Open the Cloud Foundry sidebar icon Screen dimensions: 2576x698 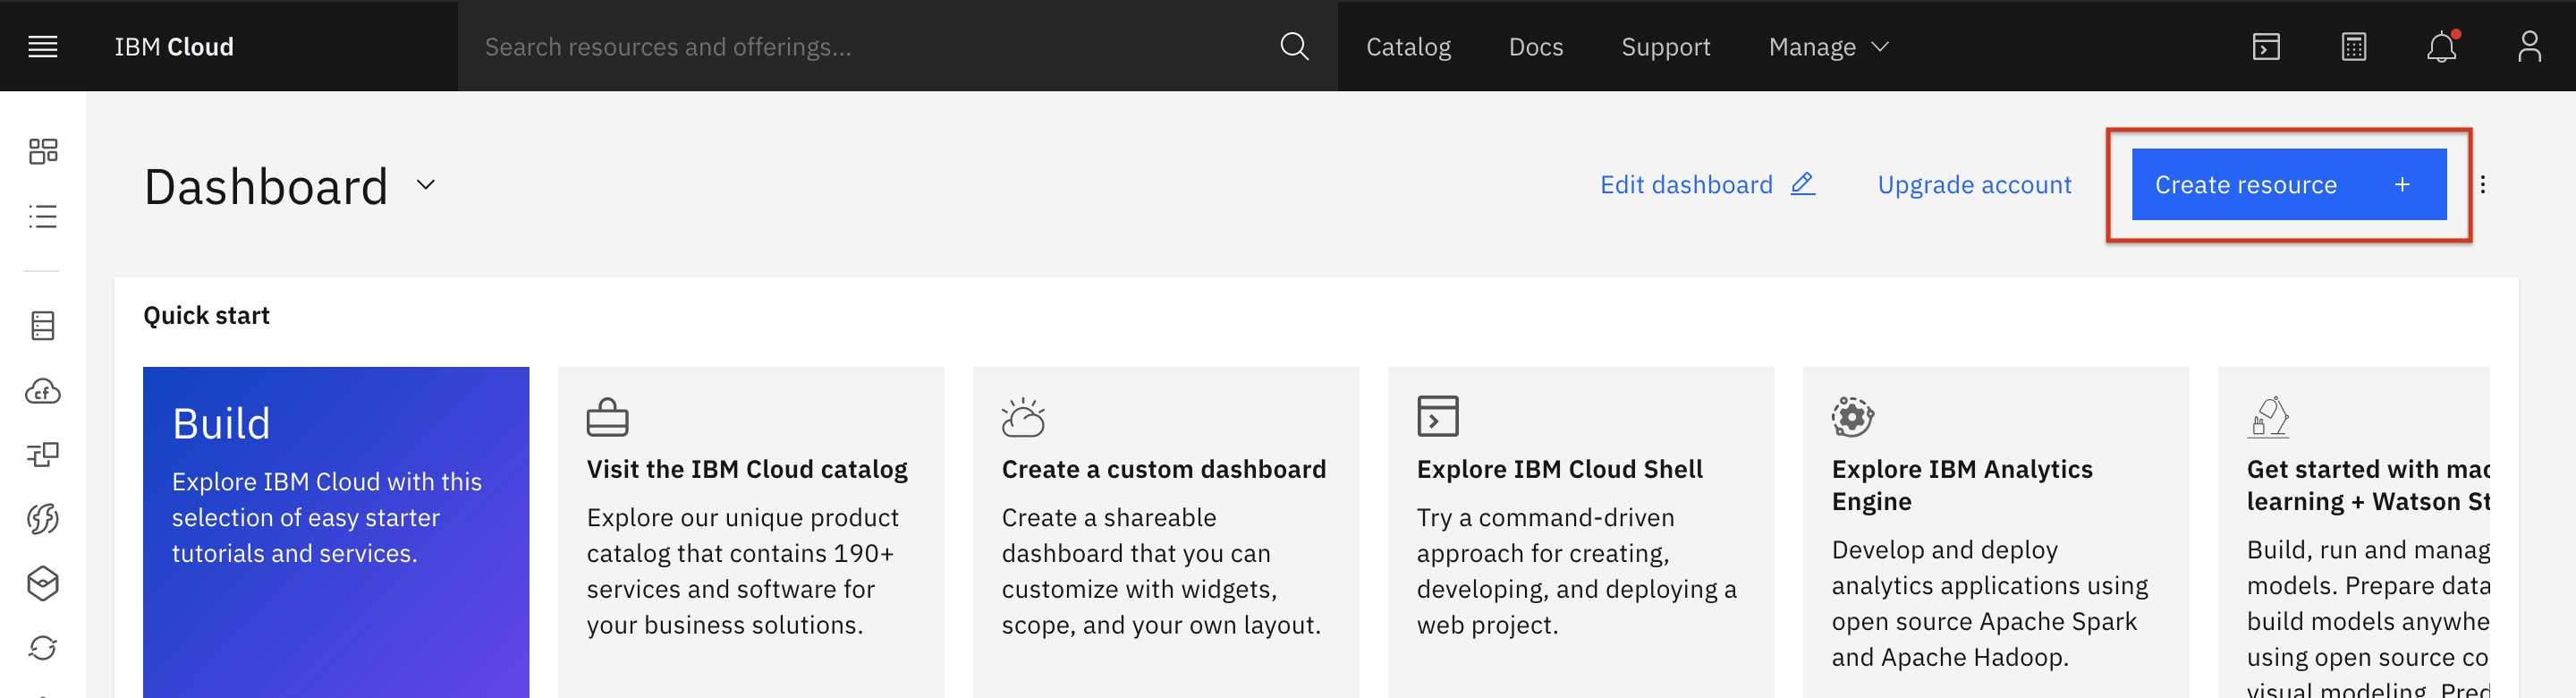[x=43, y=392]
